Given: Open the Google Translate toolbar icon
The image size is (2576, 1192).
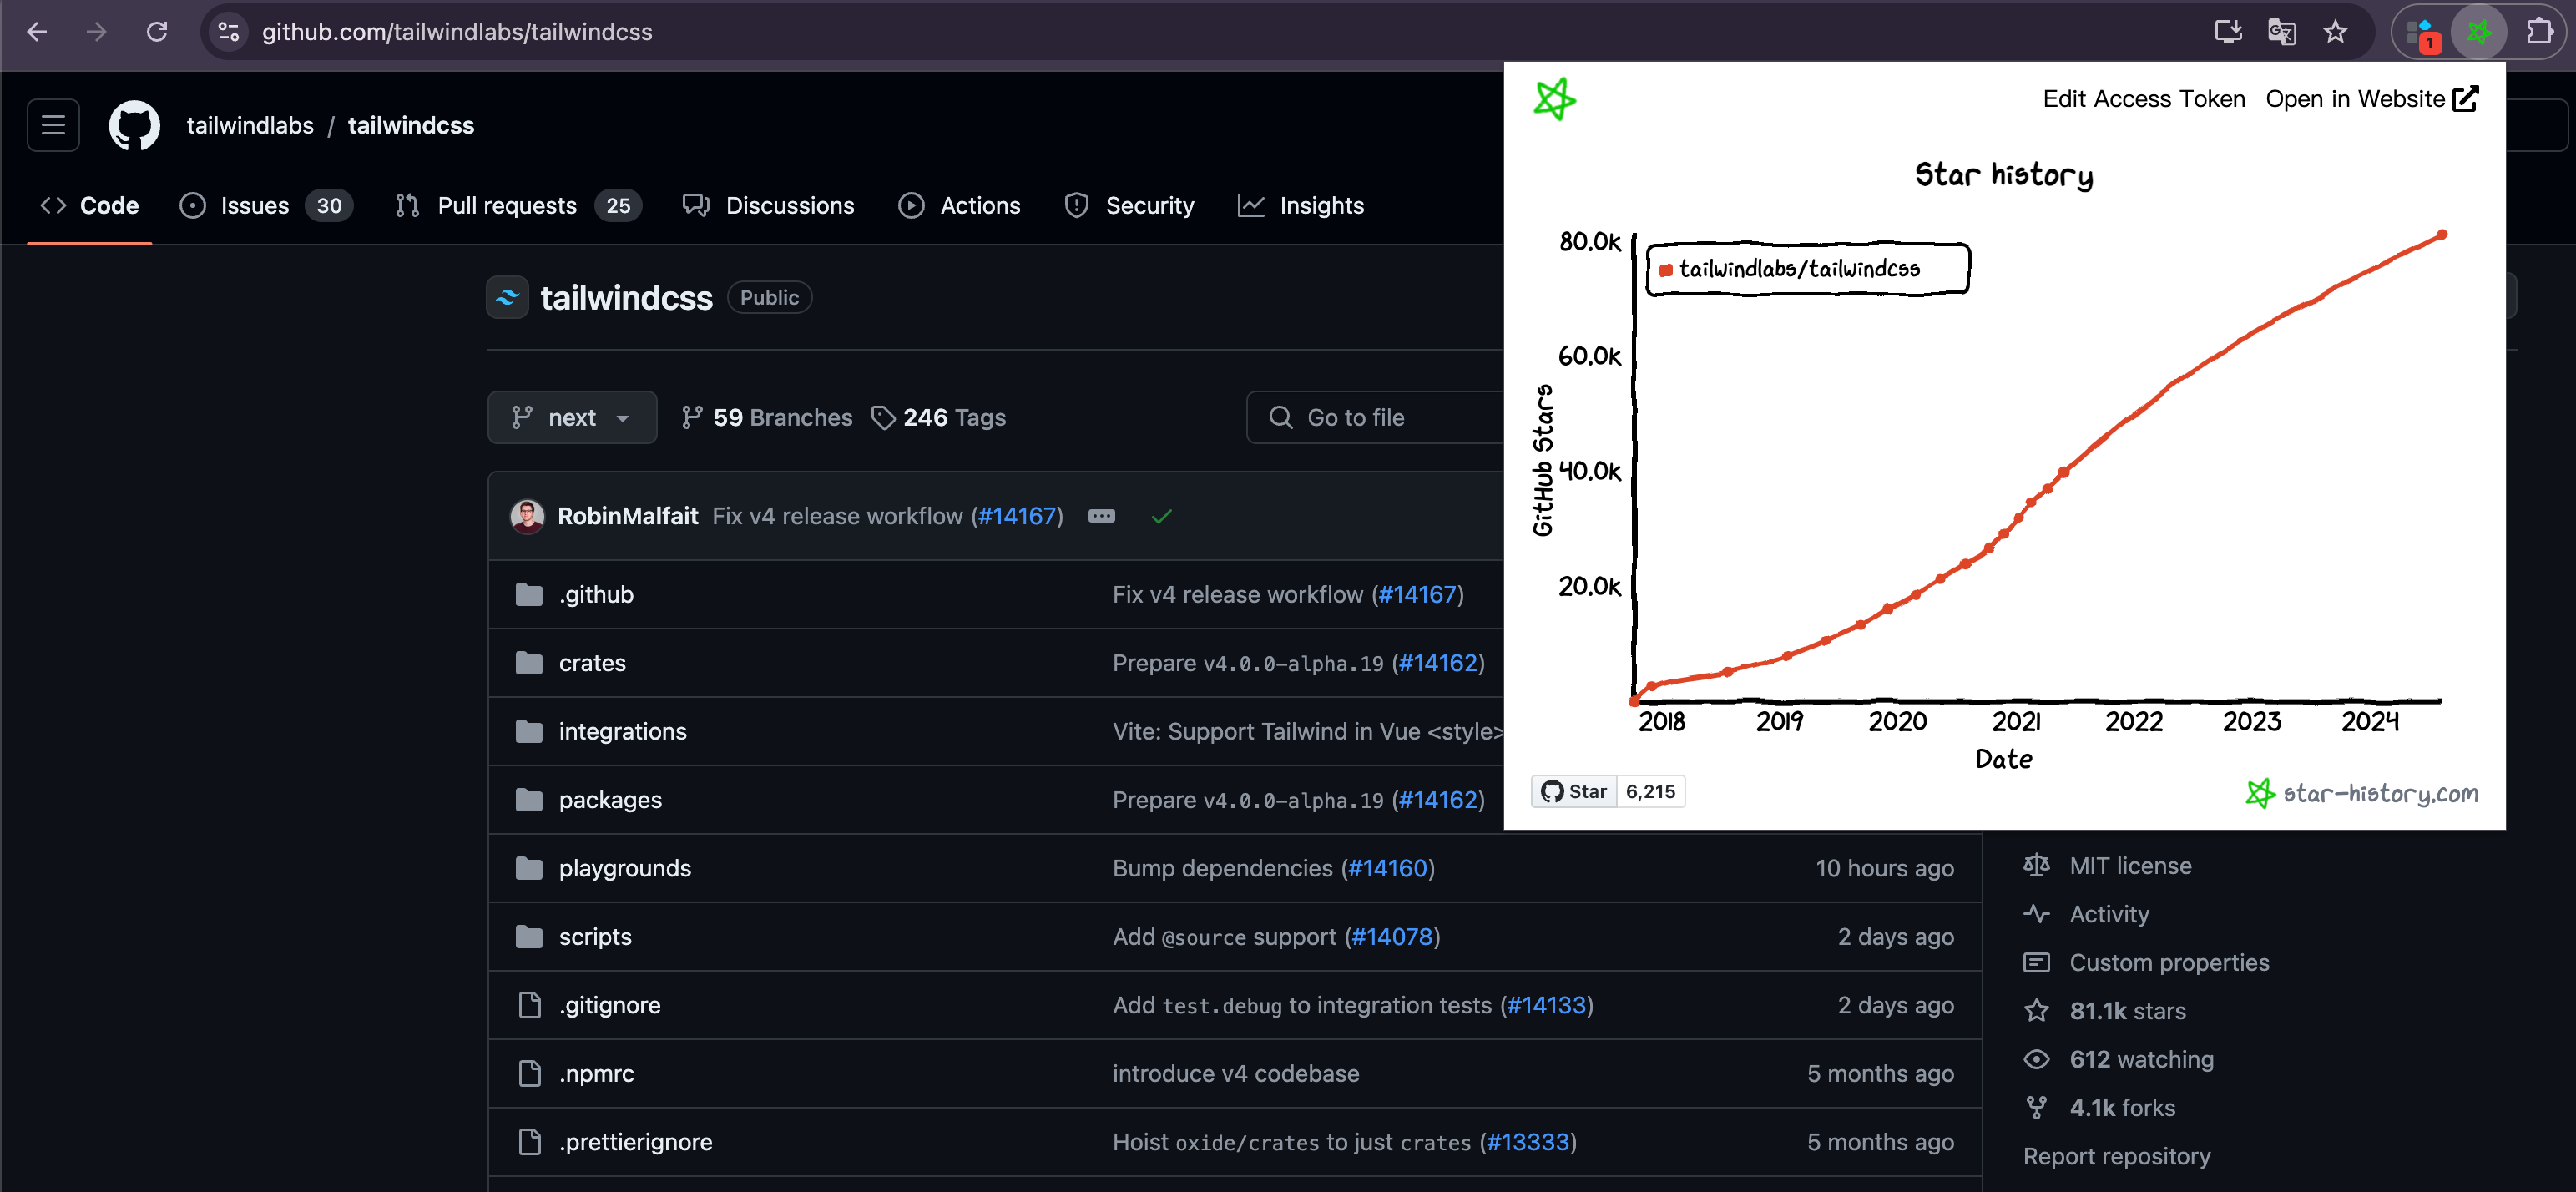Looking at the screenshot, I should 2281,32.
